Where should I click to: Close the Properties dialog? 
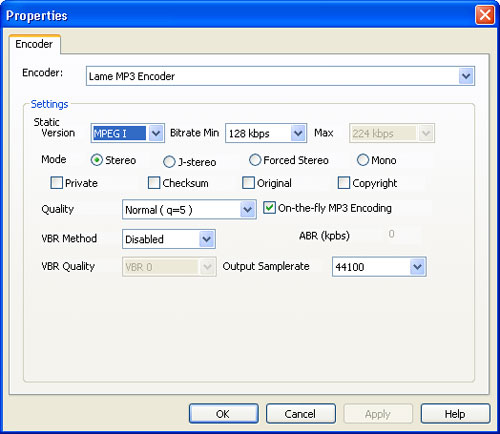pyautogui.click(x=485, y=15)
